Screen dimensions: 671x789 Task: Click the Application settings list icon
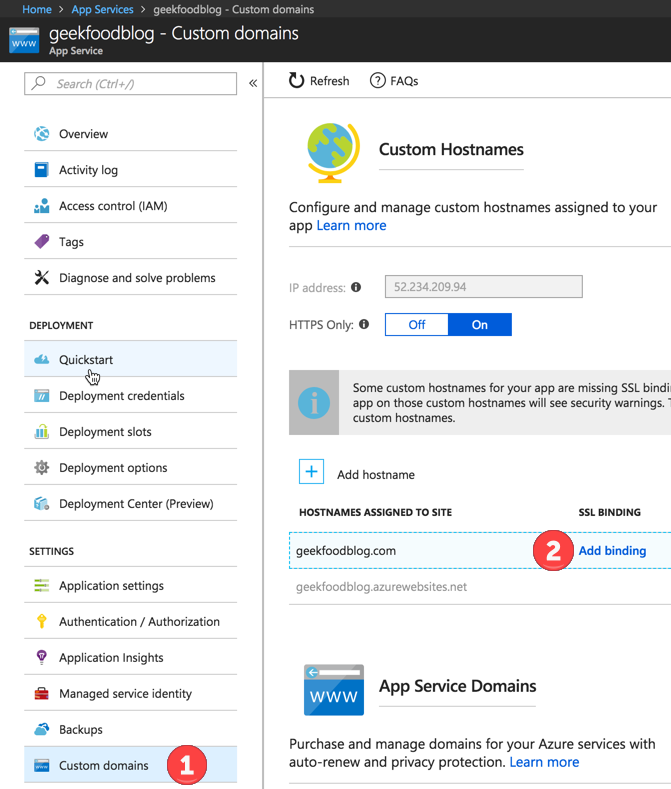click(x=41, y=585)
